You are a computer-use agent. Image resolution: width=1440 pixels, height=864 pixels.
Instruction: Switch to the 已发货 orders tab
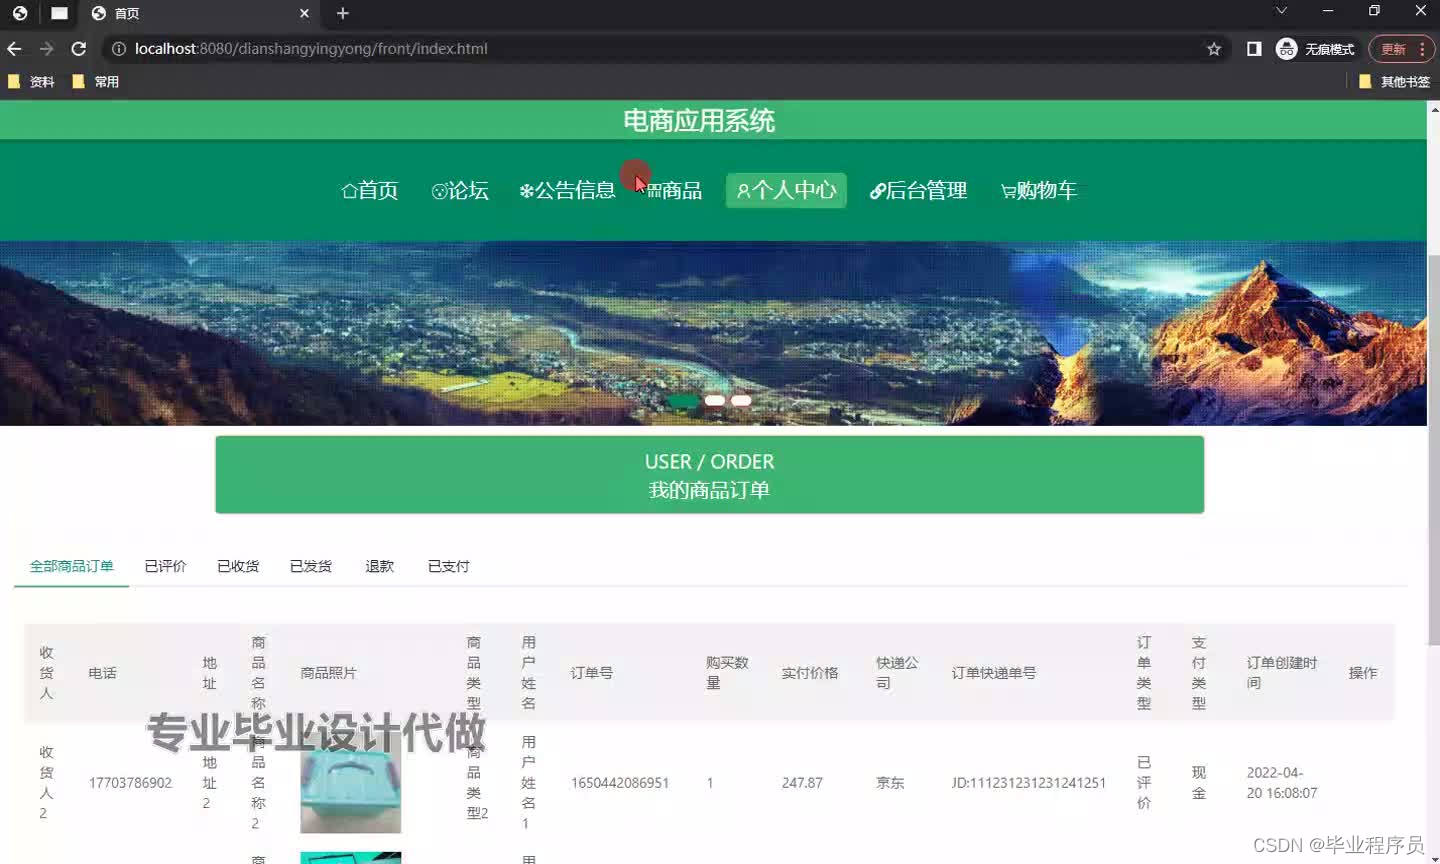tap(311, 566)
